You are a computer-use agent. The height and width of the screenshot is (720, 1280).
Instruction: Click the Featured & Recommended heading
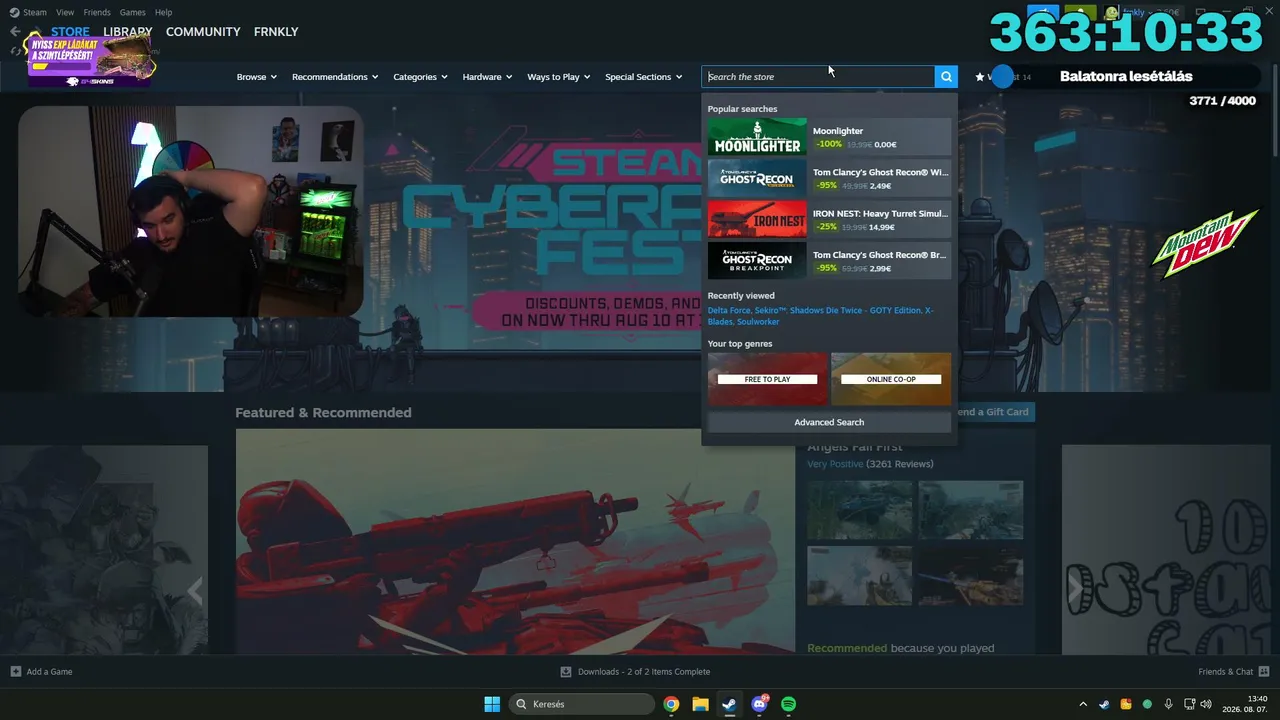[x=323, y=413]
